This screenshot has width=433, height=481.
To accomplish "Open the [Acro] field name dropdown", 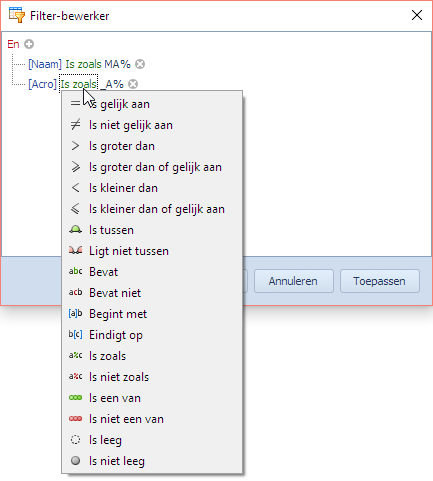I will (x=42, y=84).
